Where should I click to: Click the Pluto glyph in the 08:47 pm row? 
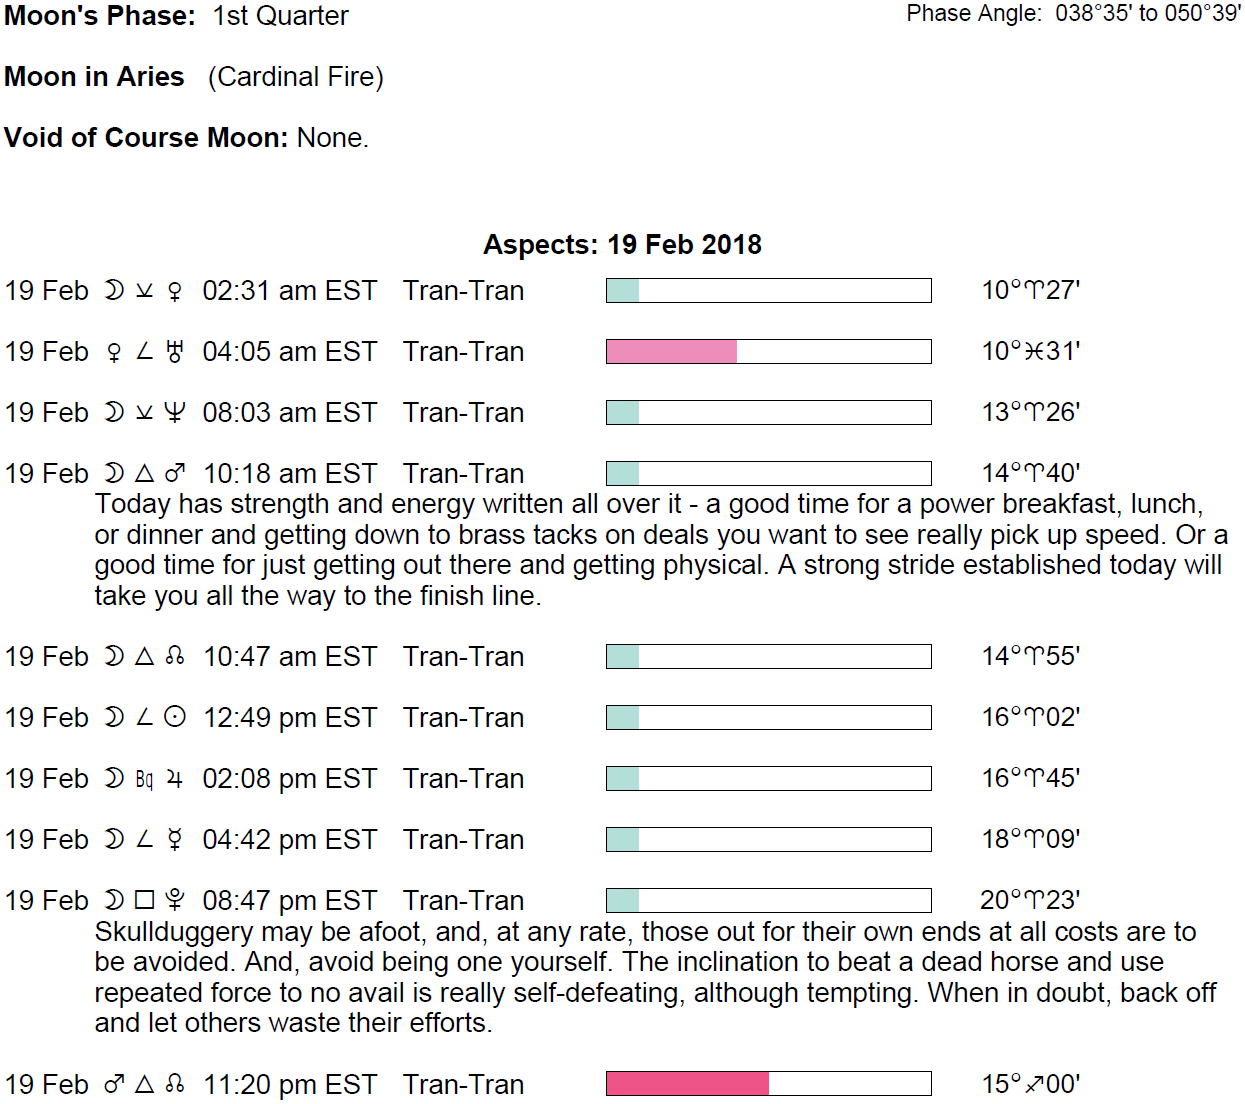(x=175, y=901)
